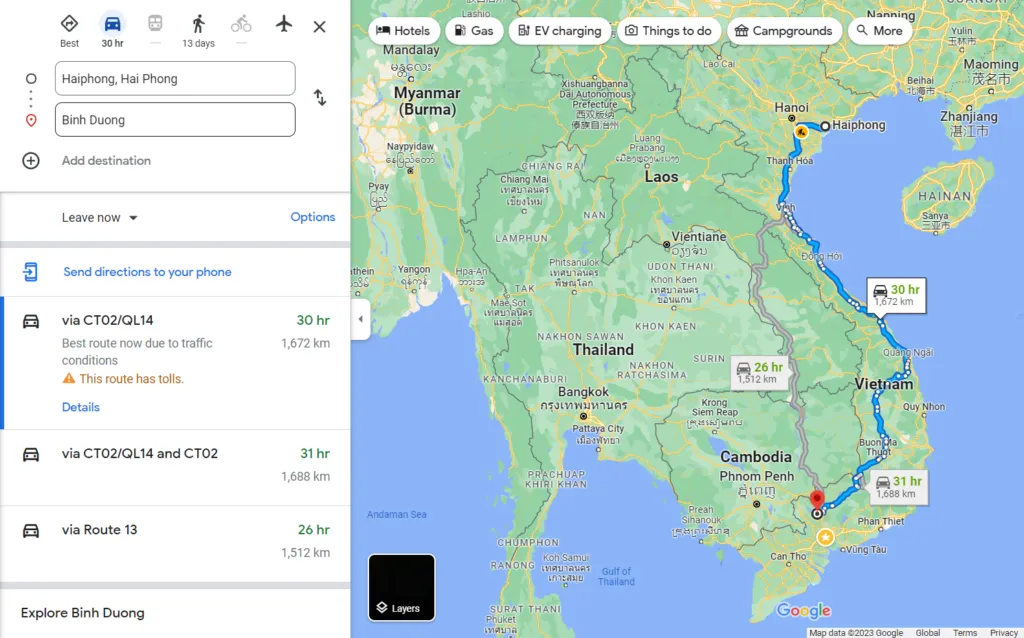Collapse the side panel arrow

[x=360, y=319]
